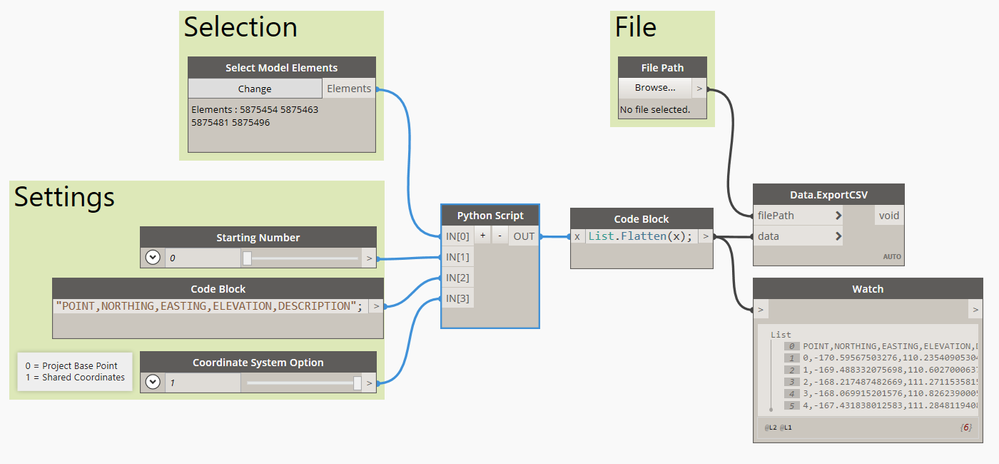Image resolution: width=999 pixels, height=464 pixels.
Task: Edit the POINT,NORTHING,EASTING code block text
Action: click(x=209, y=306)
